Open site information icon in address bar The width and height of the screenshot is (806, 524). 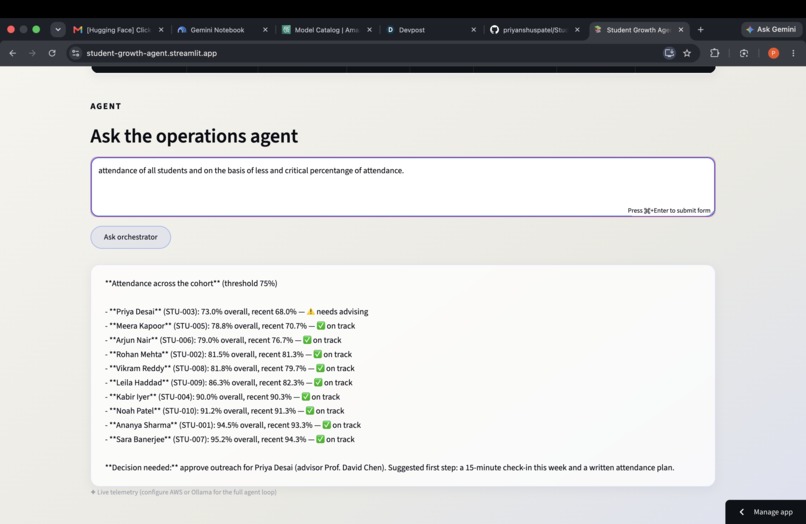[76, 53]
